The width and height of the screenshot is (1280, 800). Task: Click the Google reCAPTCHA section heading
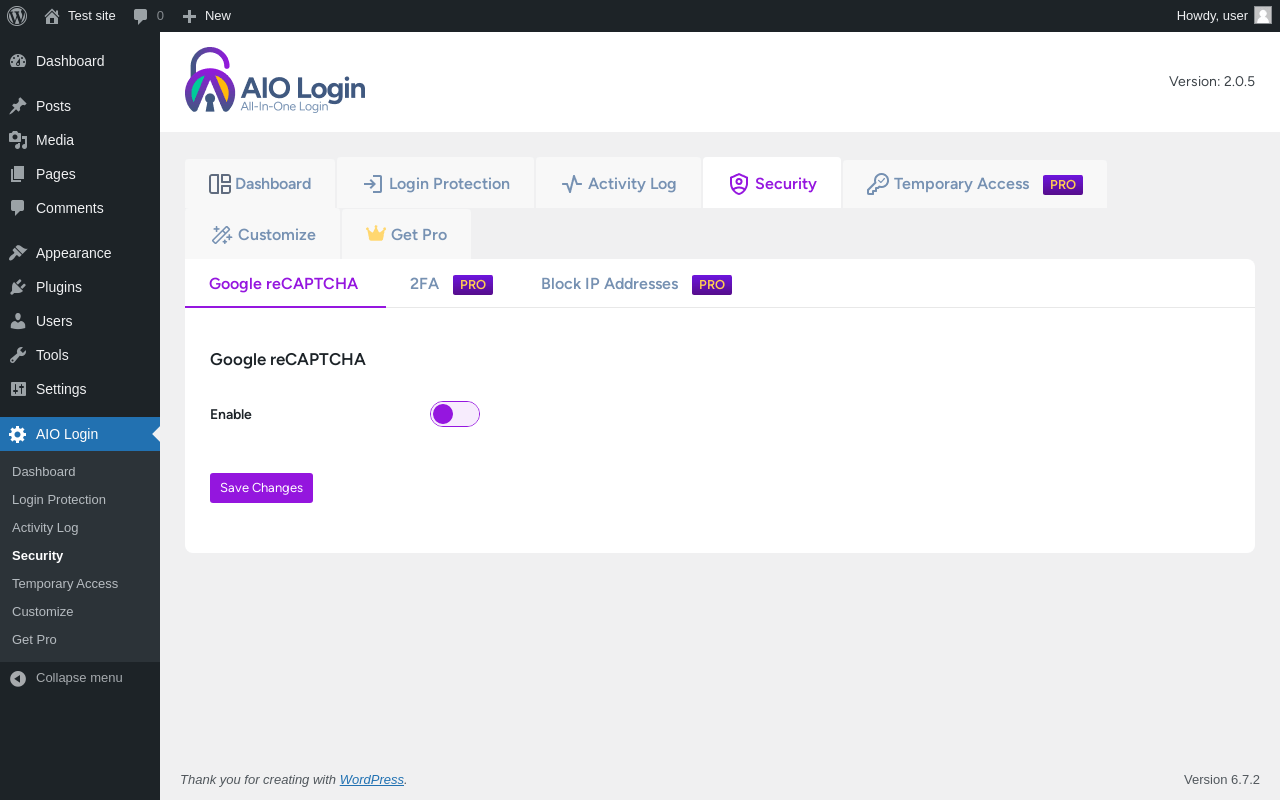288,359
